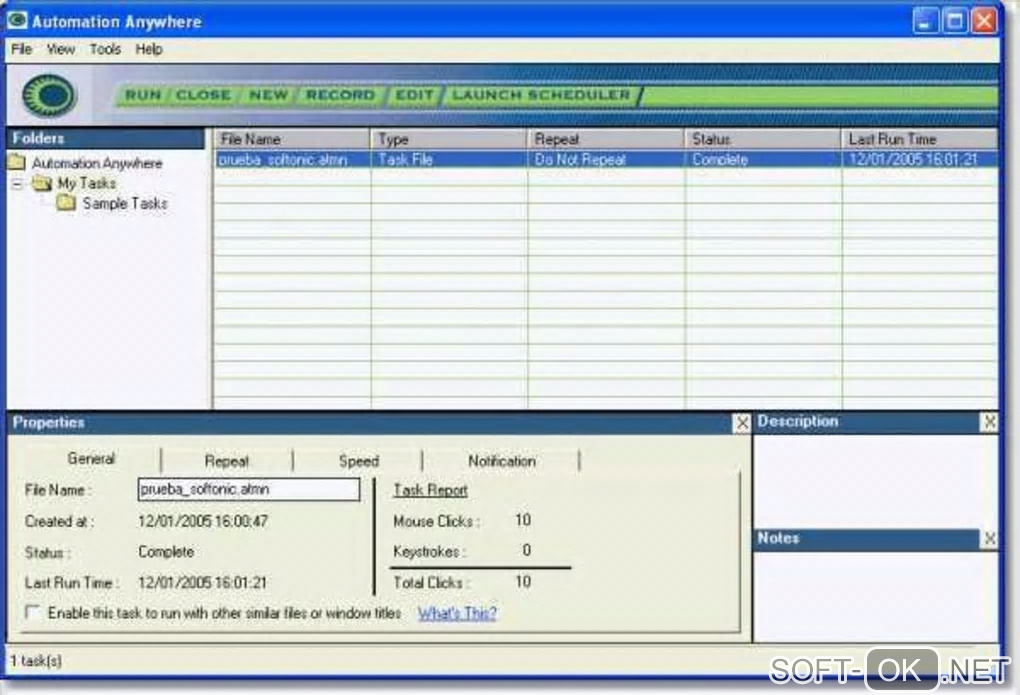Click inside the Description text area
The image size is (1020, 695).
click(875, 480)
